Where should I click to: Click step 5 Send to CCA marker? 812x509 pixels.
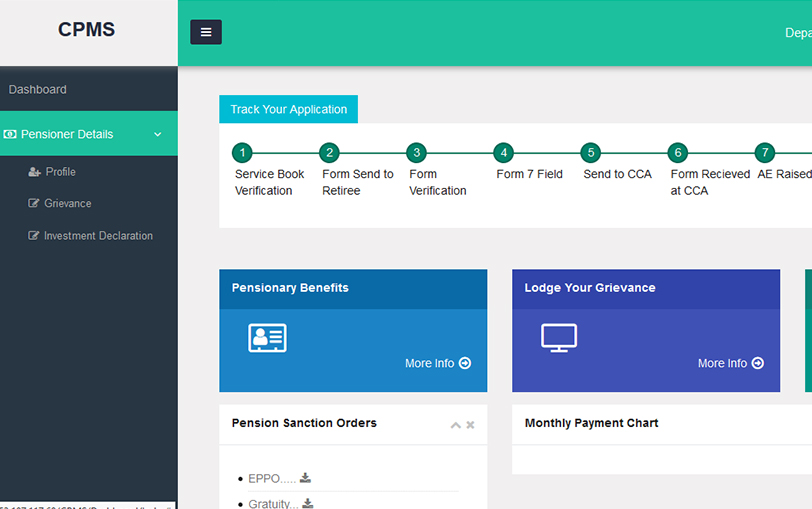(590, 153)
